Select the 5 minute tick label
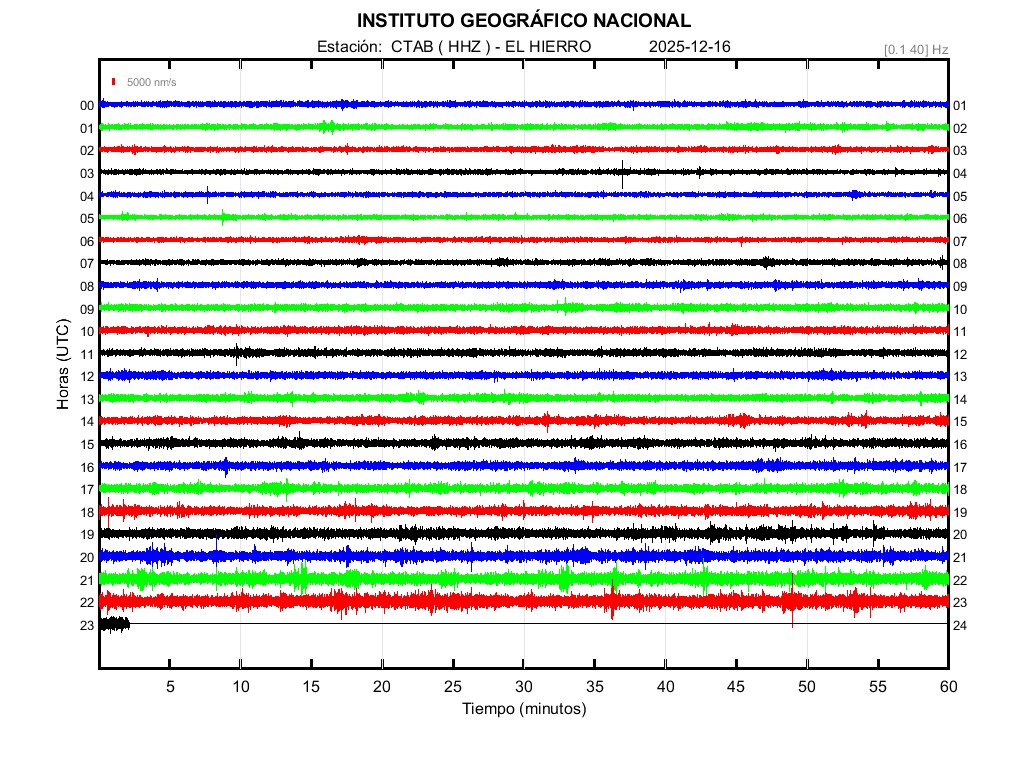Viewport: 1024px width, 768px height. pyautogui.click(x=170, y=687)
